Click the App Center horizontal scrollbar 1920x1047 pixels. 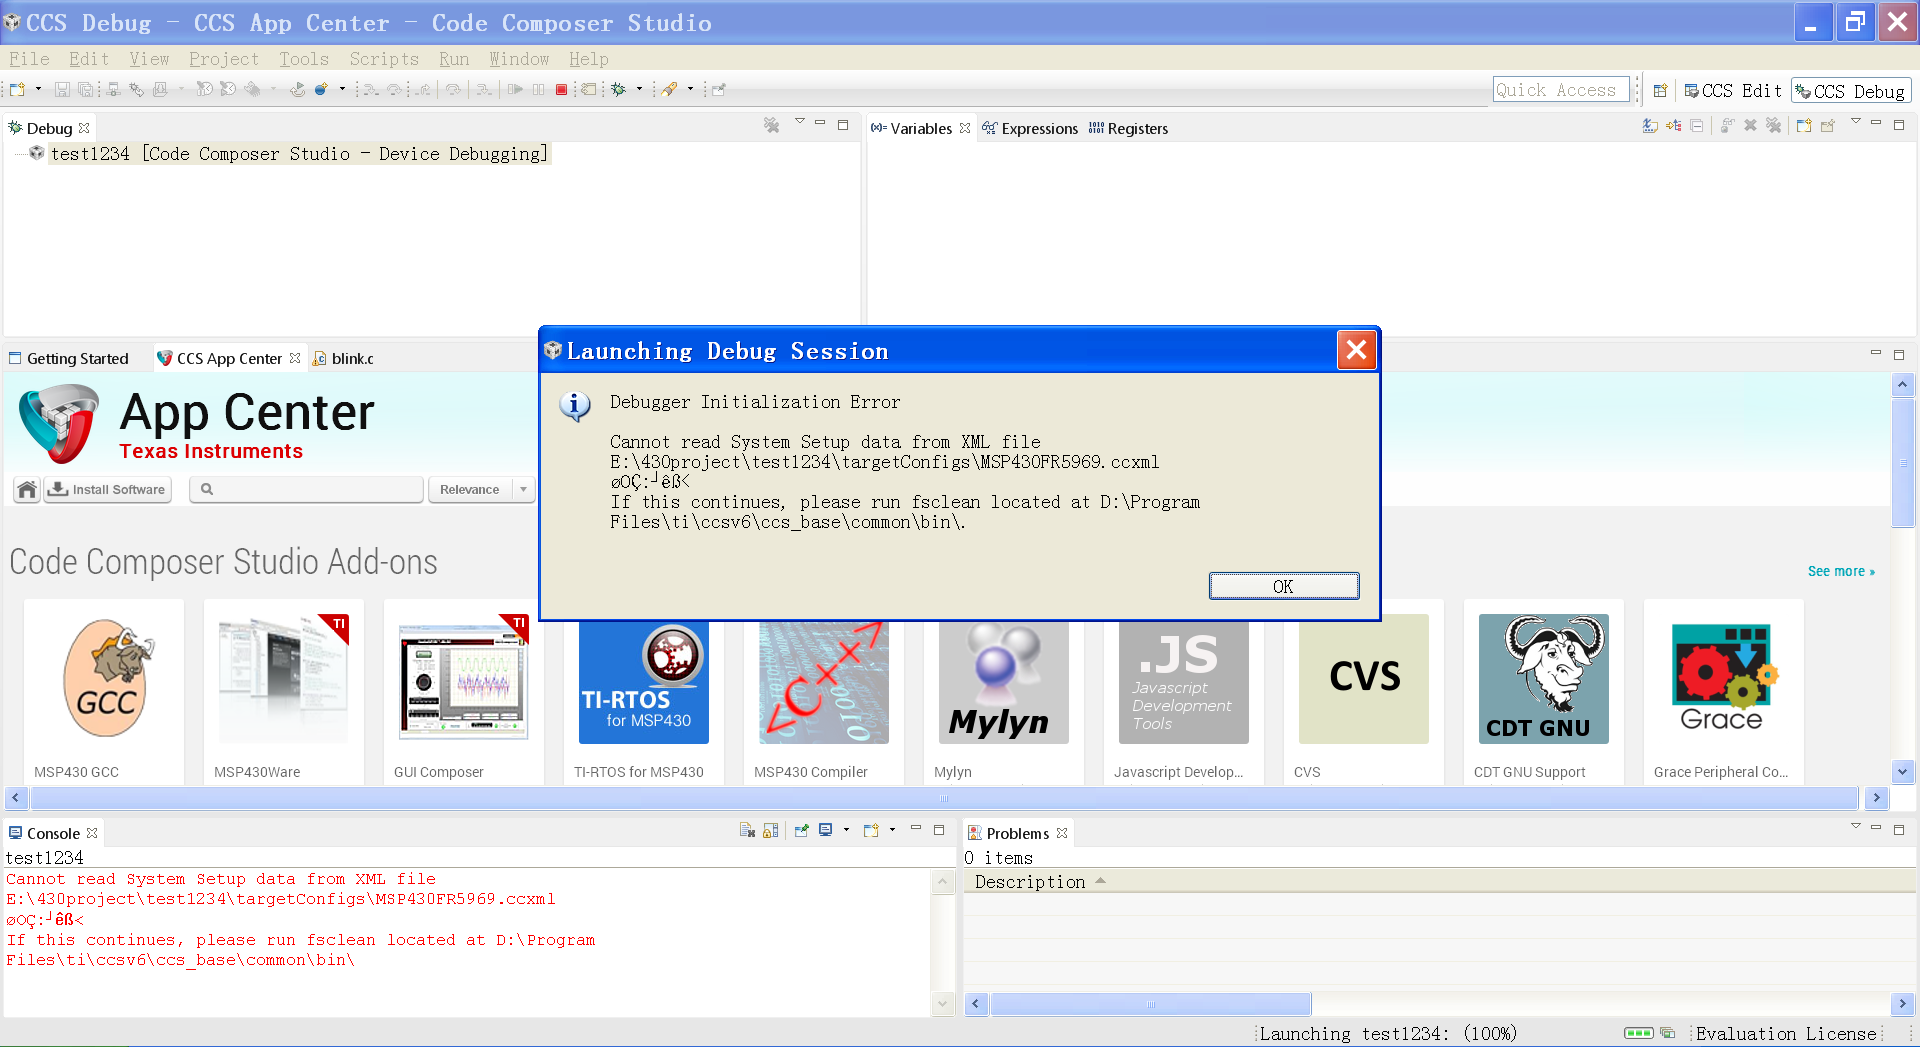[944, 798]
